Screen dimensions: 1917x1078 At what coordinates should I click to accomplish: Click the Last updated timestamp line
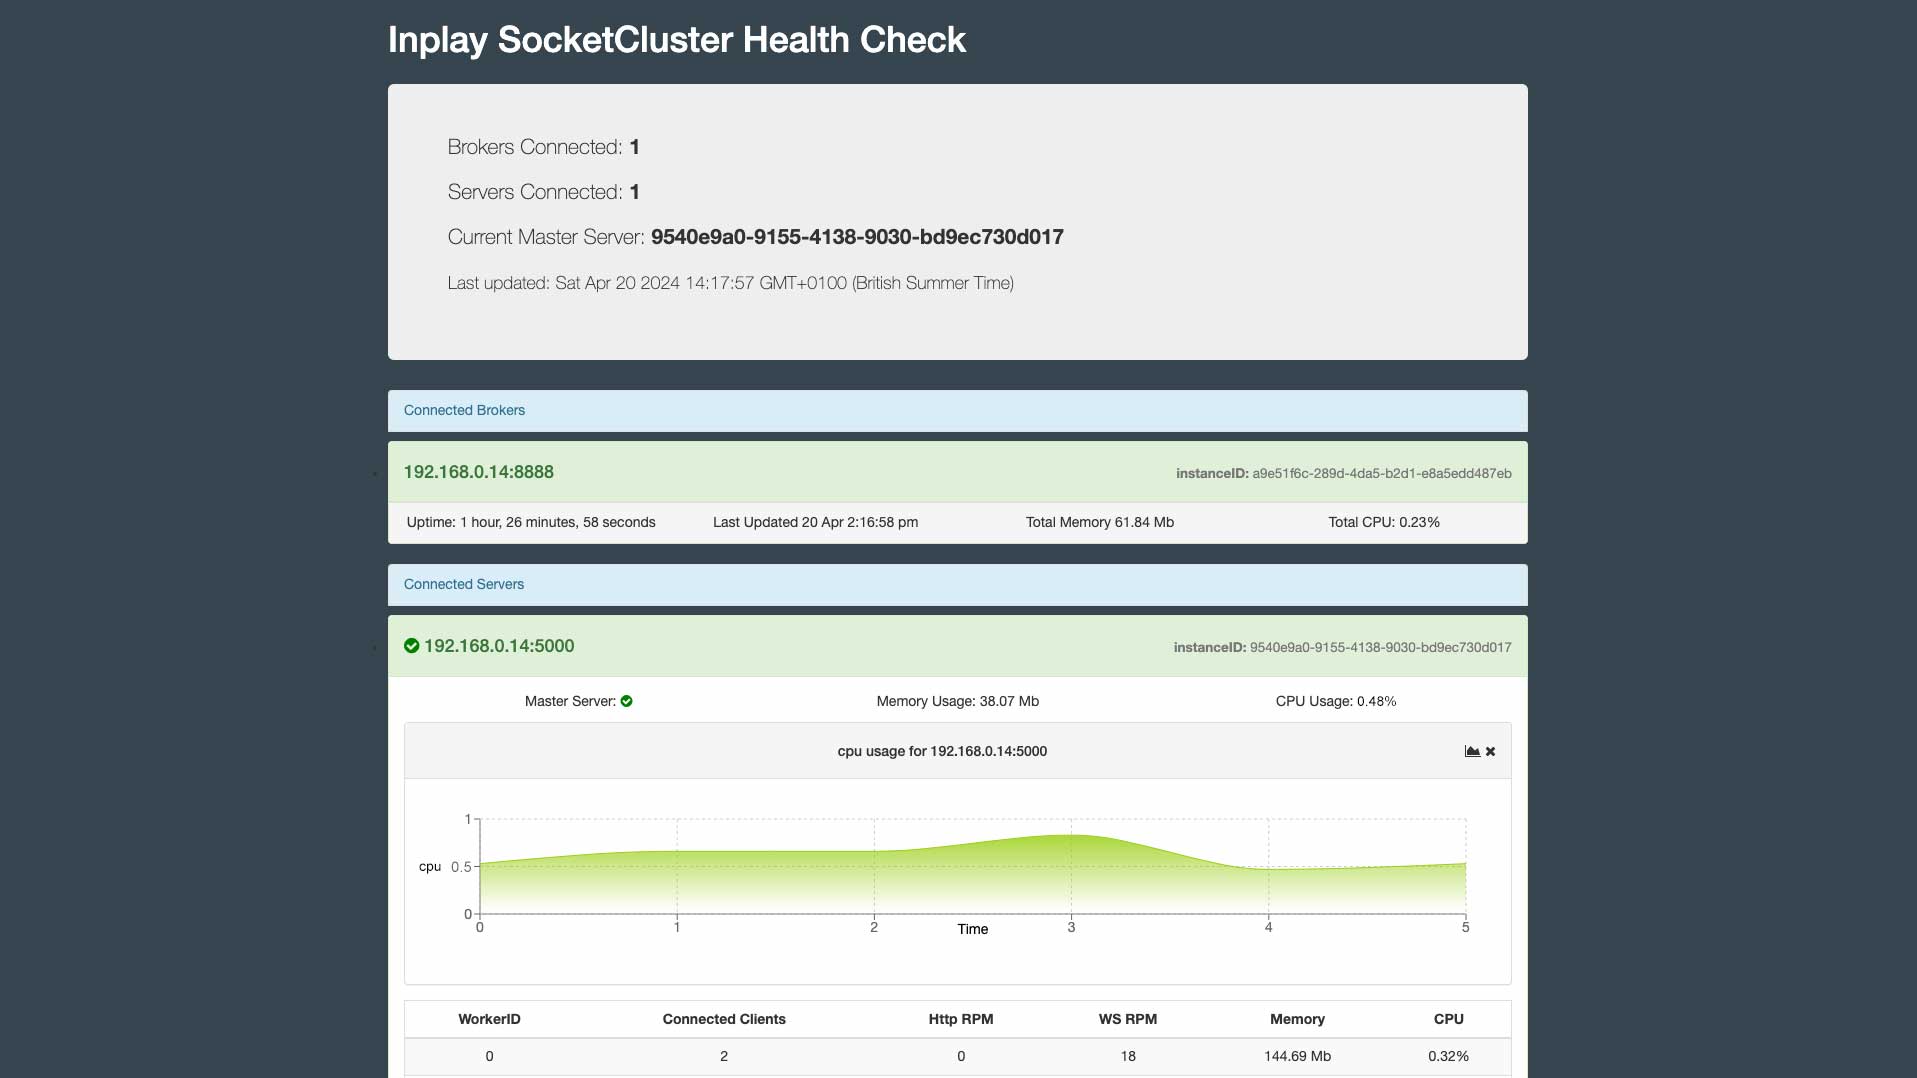(731, 283)
